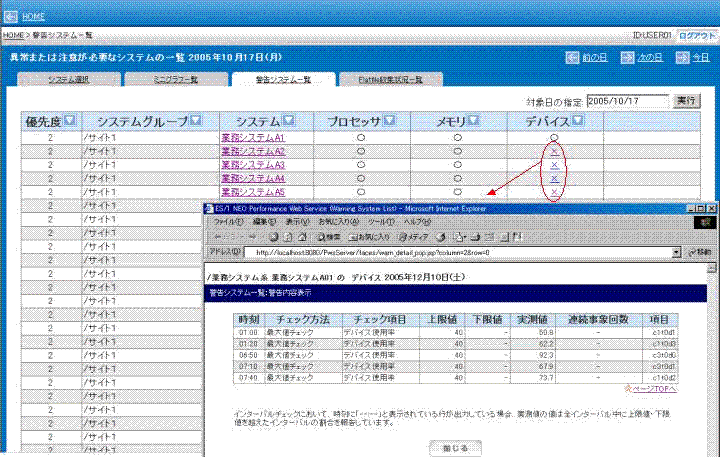Click the processor ○ status of 業務システムA1

click(361, 138)
